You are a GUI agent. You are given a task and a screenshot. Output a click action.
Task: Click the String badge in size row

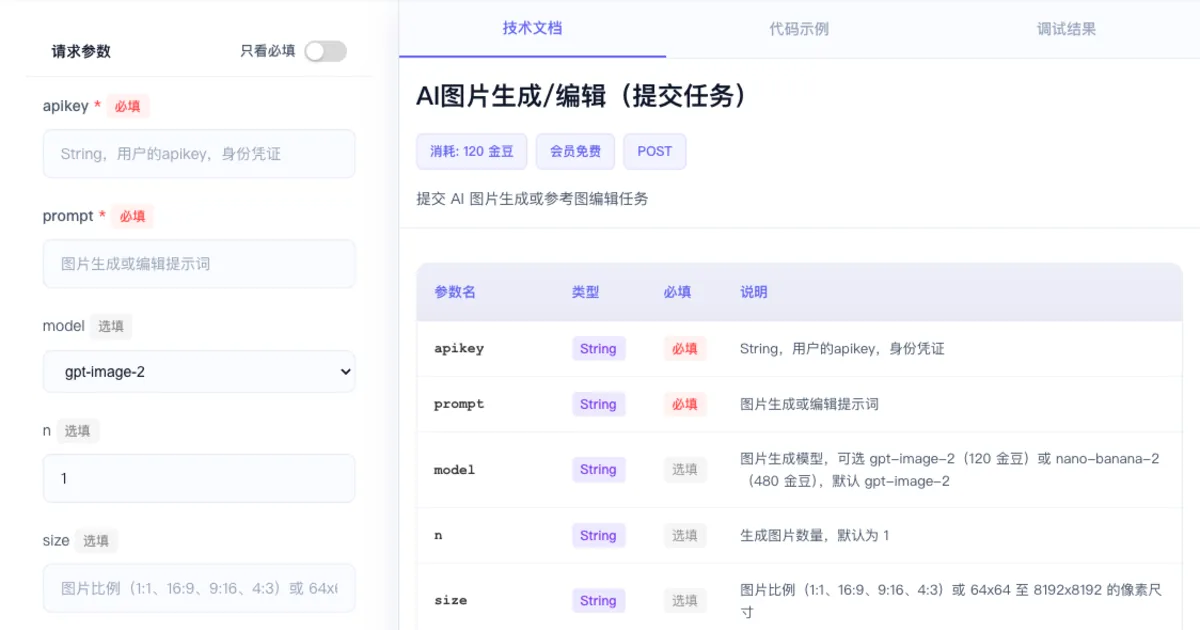598,600
